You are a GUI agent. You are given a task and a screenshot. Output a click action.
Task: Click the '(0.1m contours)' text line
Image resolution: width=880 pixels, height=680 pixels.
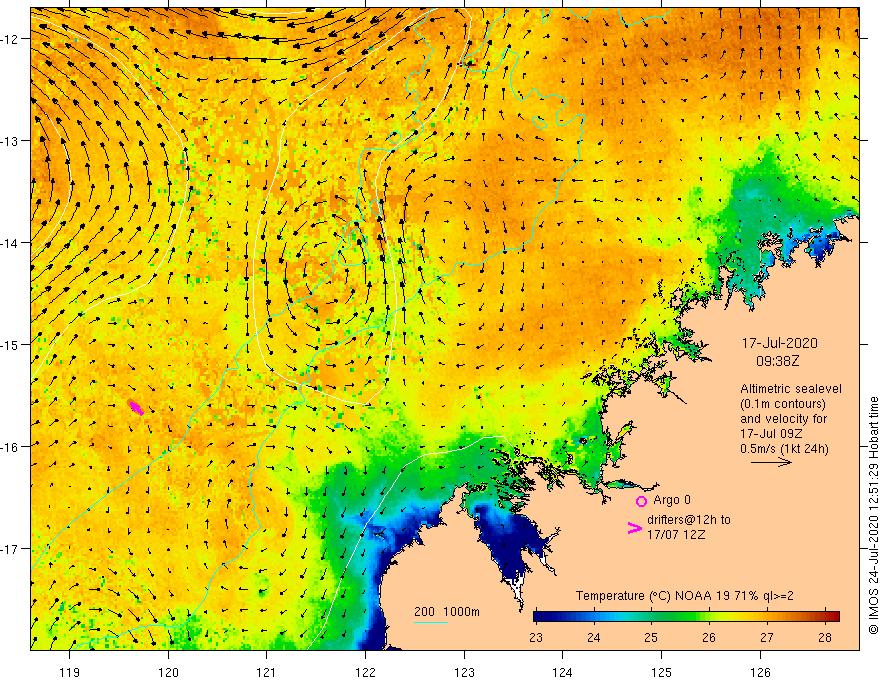783,404
